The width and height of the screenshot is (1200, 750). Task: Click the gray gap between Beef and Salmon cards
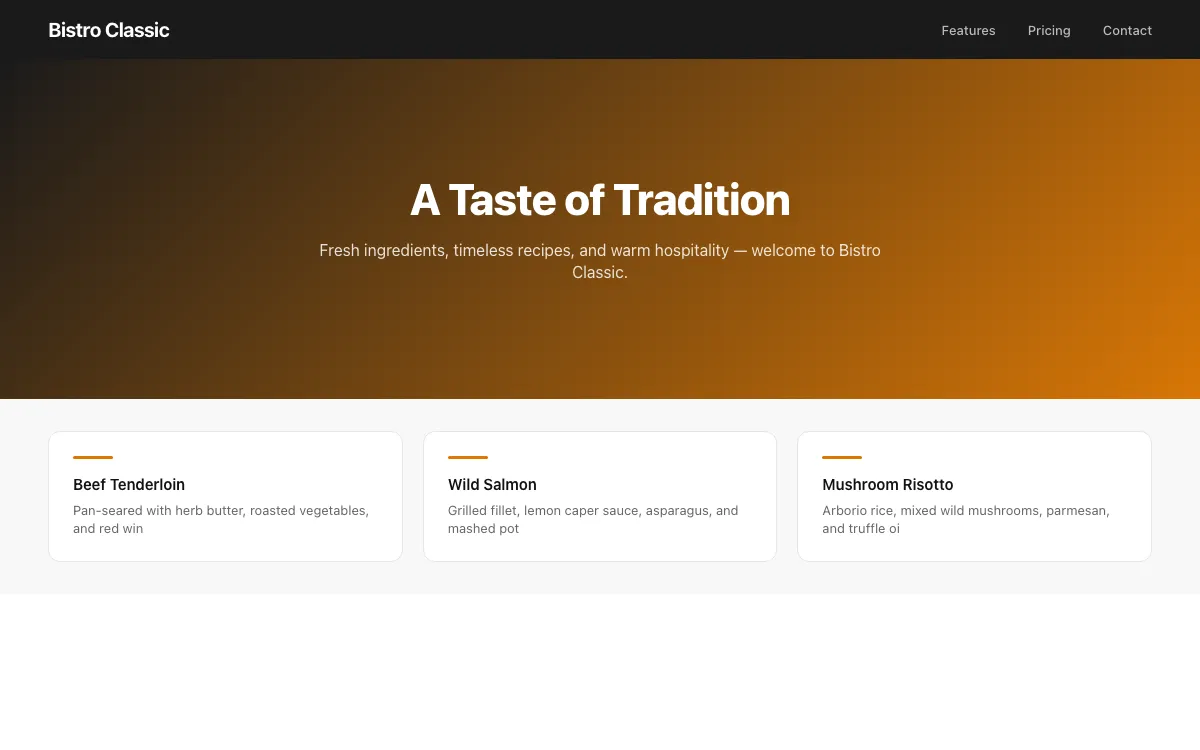click(413, 496)
